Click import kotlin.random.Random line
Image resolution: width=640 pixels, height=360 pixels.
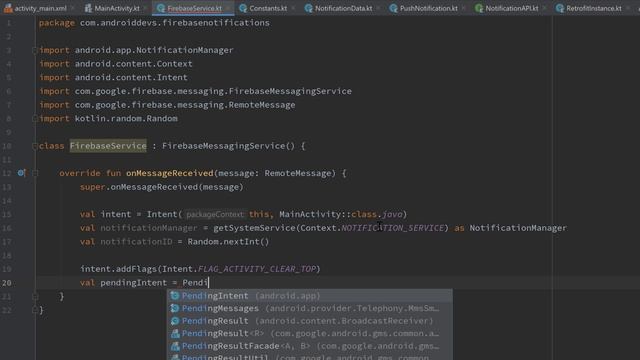[x=109, y=118]
